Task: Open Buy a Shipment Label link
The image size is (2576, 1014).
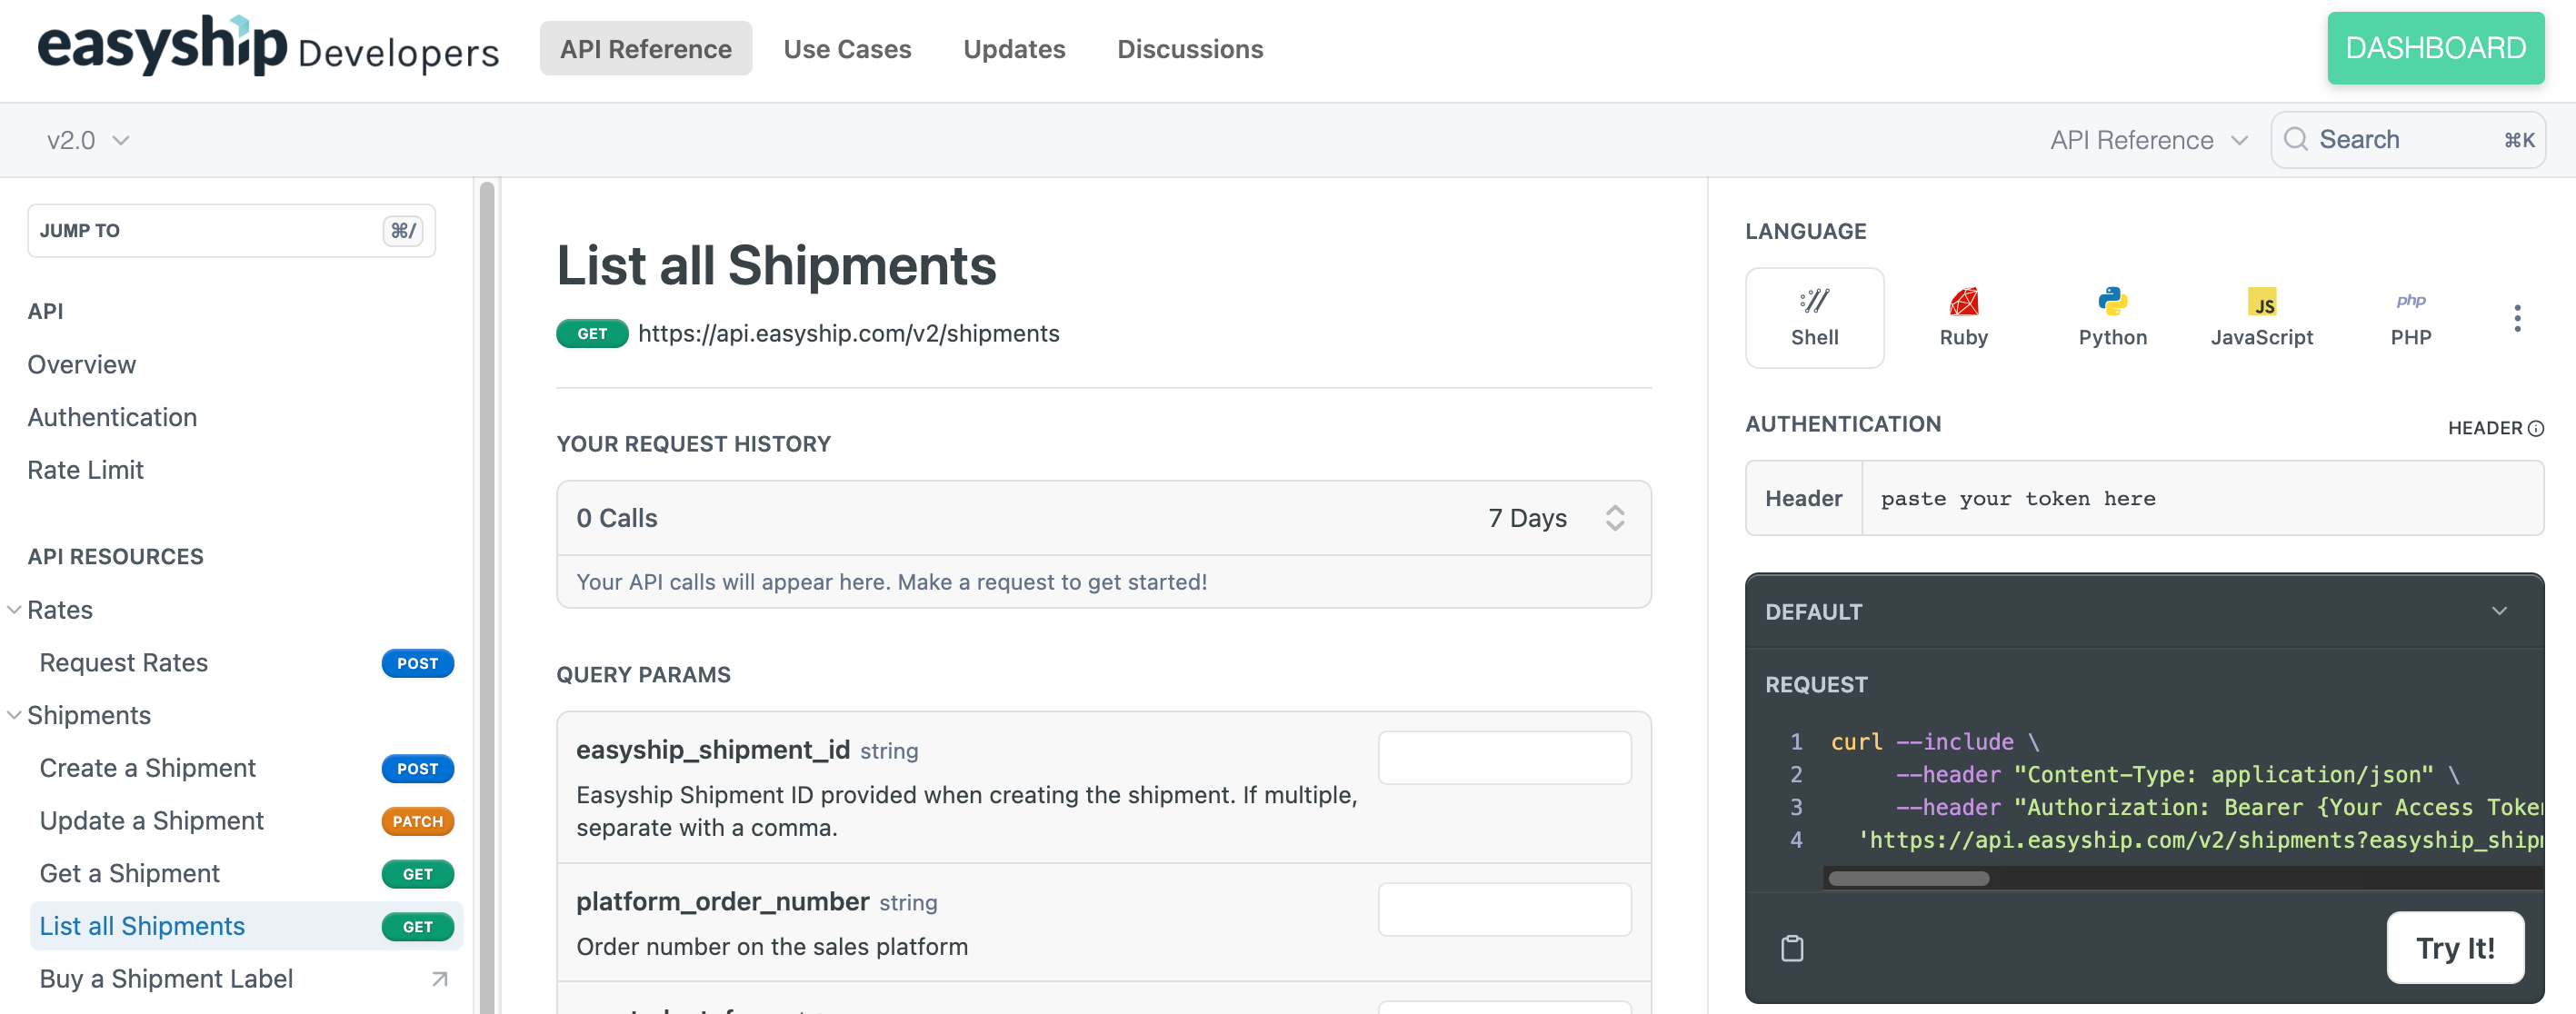Action: 166,979
